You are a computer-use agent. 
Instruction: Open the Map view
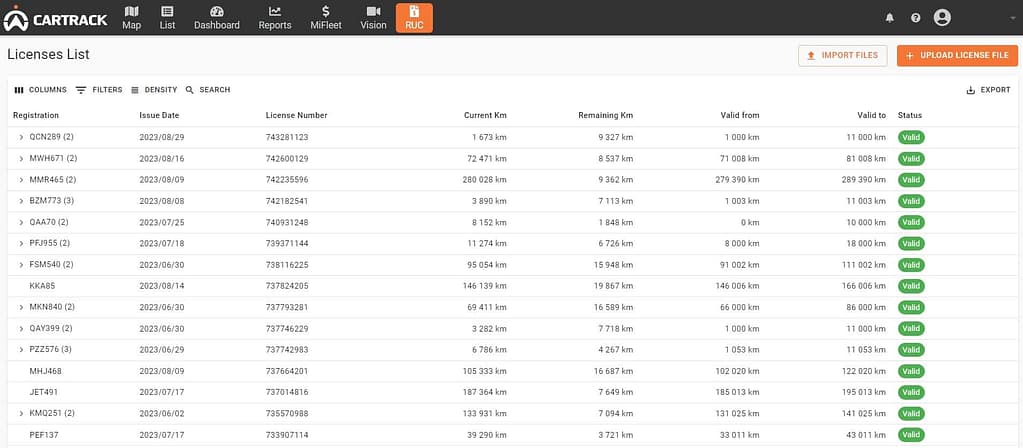[x=132, y=17]
